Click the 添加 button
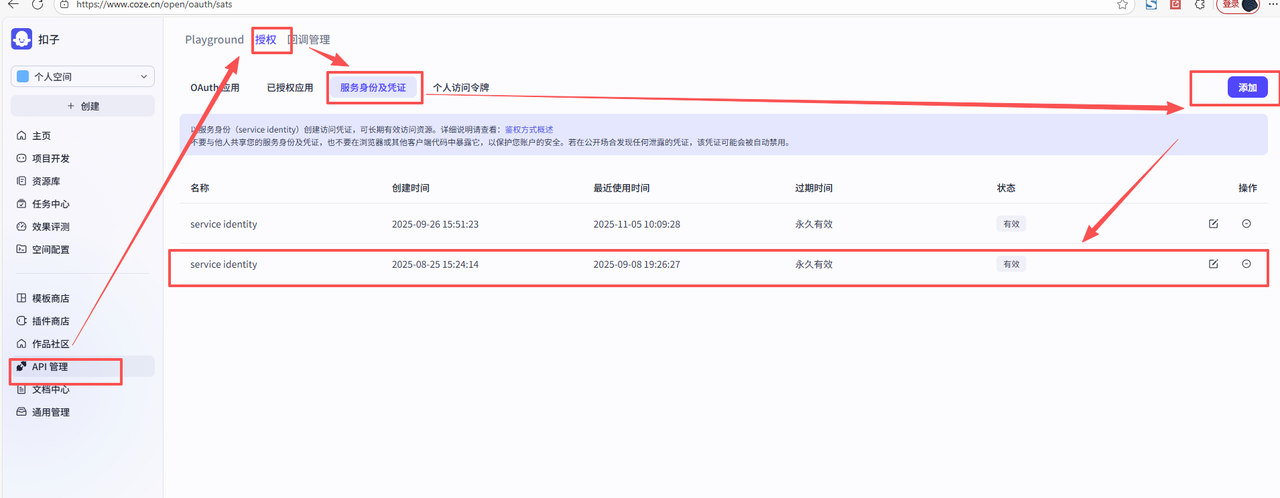The width and height of the screenshot is (1280, 498). [1247, 88]
